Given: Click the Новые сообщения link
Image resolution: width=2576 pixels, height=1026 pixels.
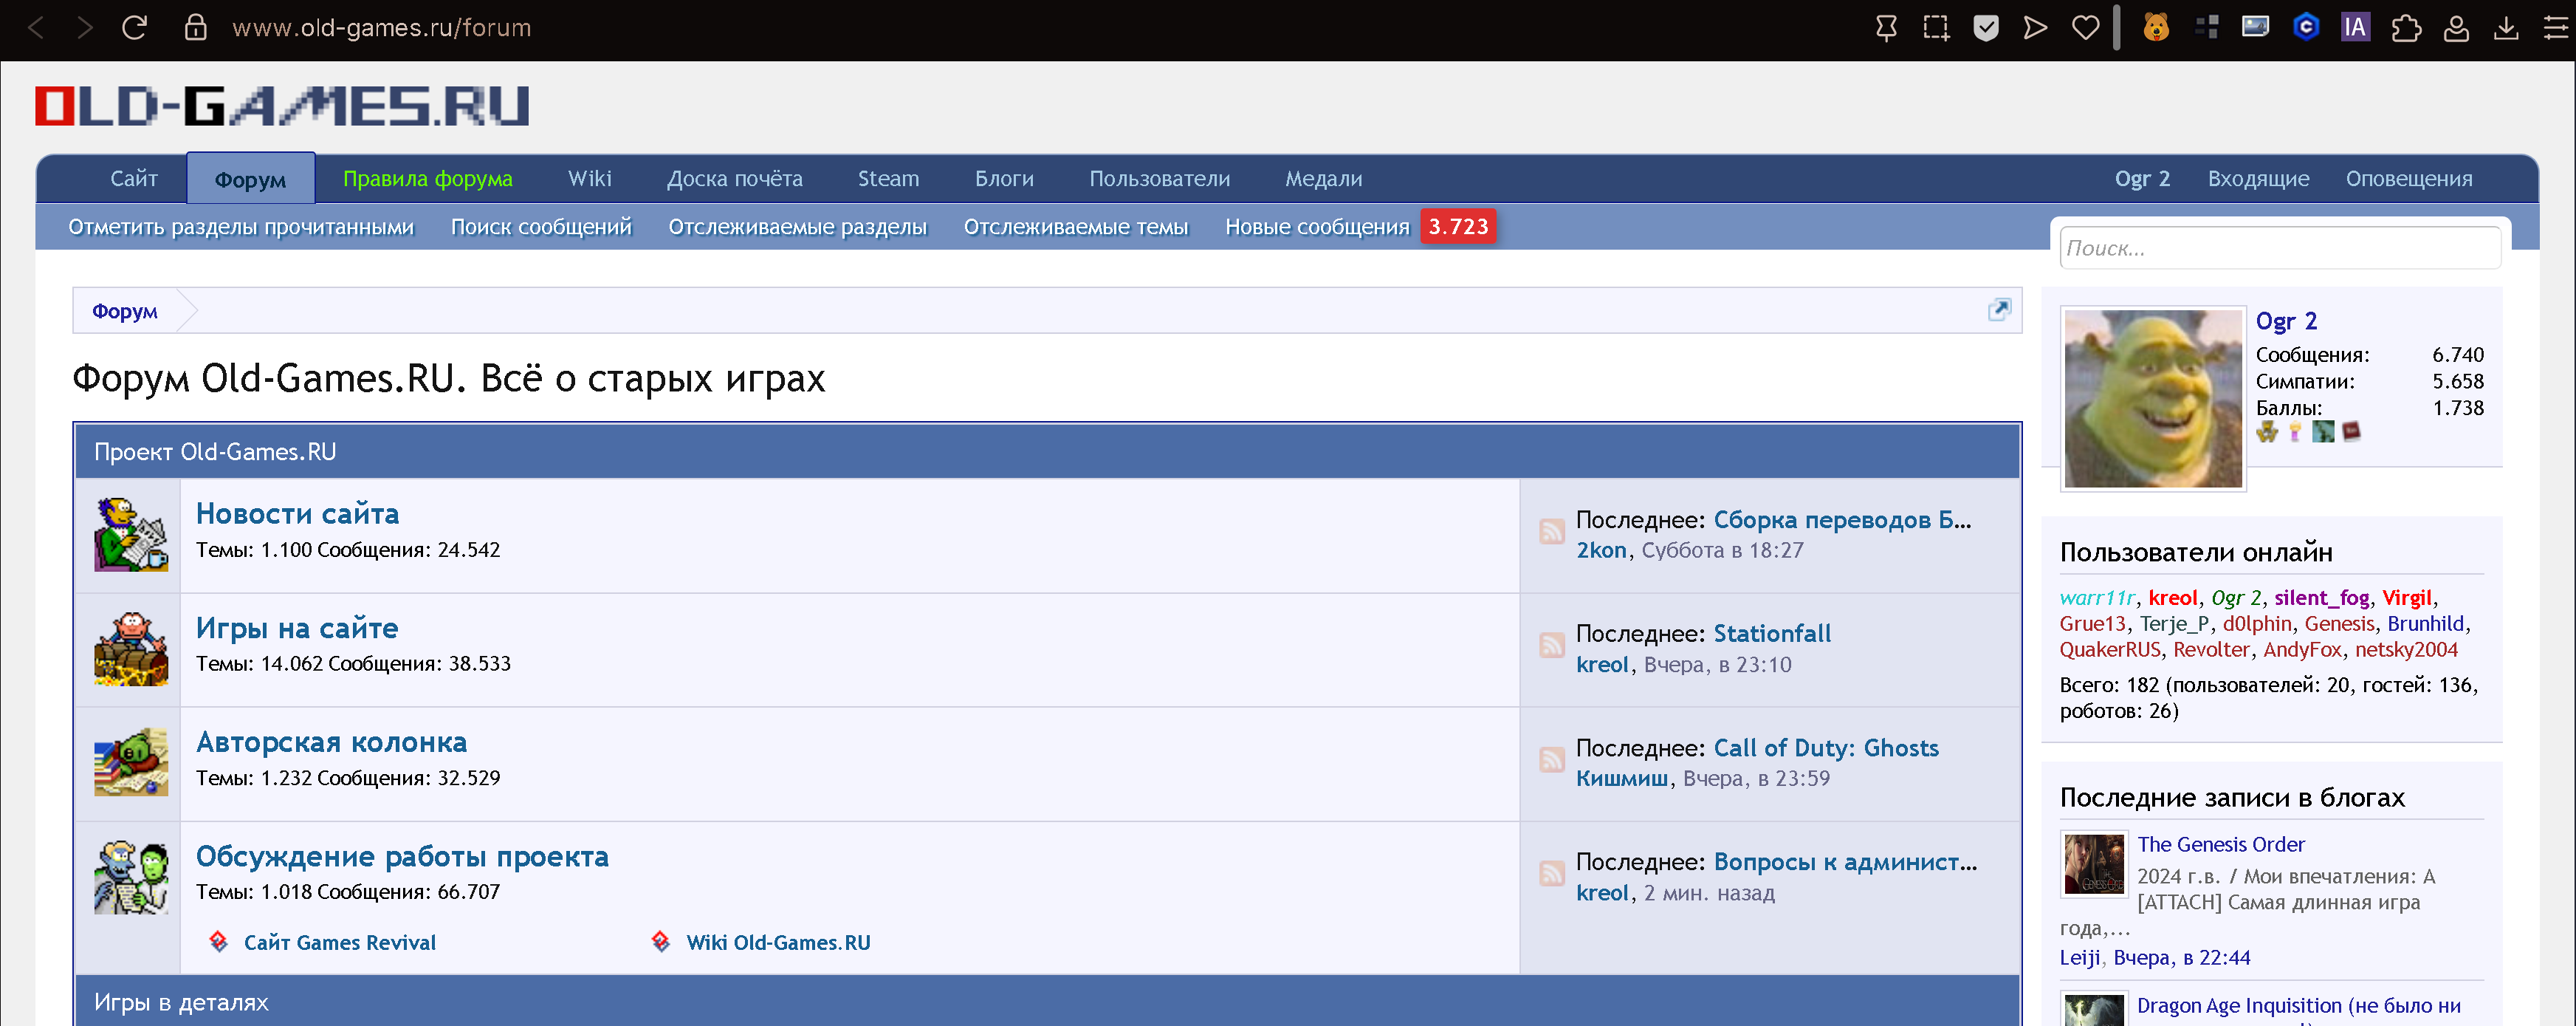Looking at the screenshot, I should point(1316,227).
